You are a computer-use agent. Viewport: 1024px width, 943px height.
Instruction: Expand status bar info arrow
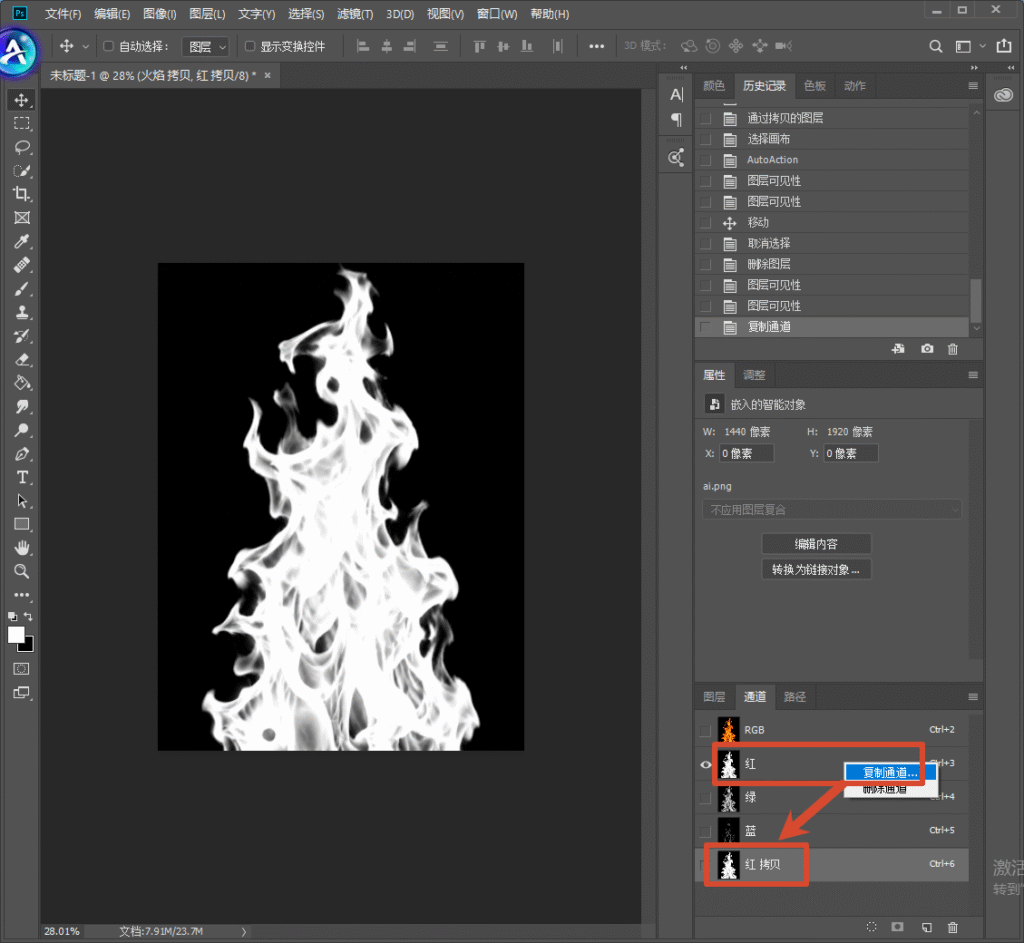coord(244,932)
